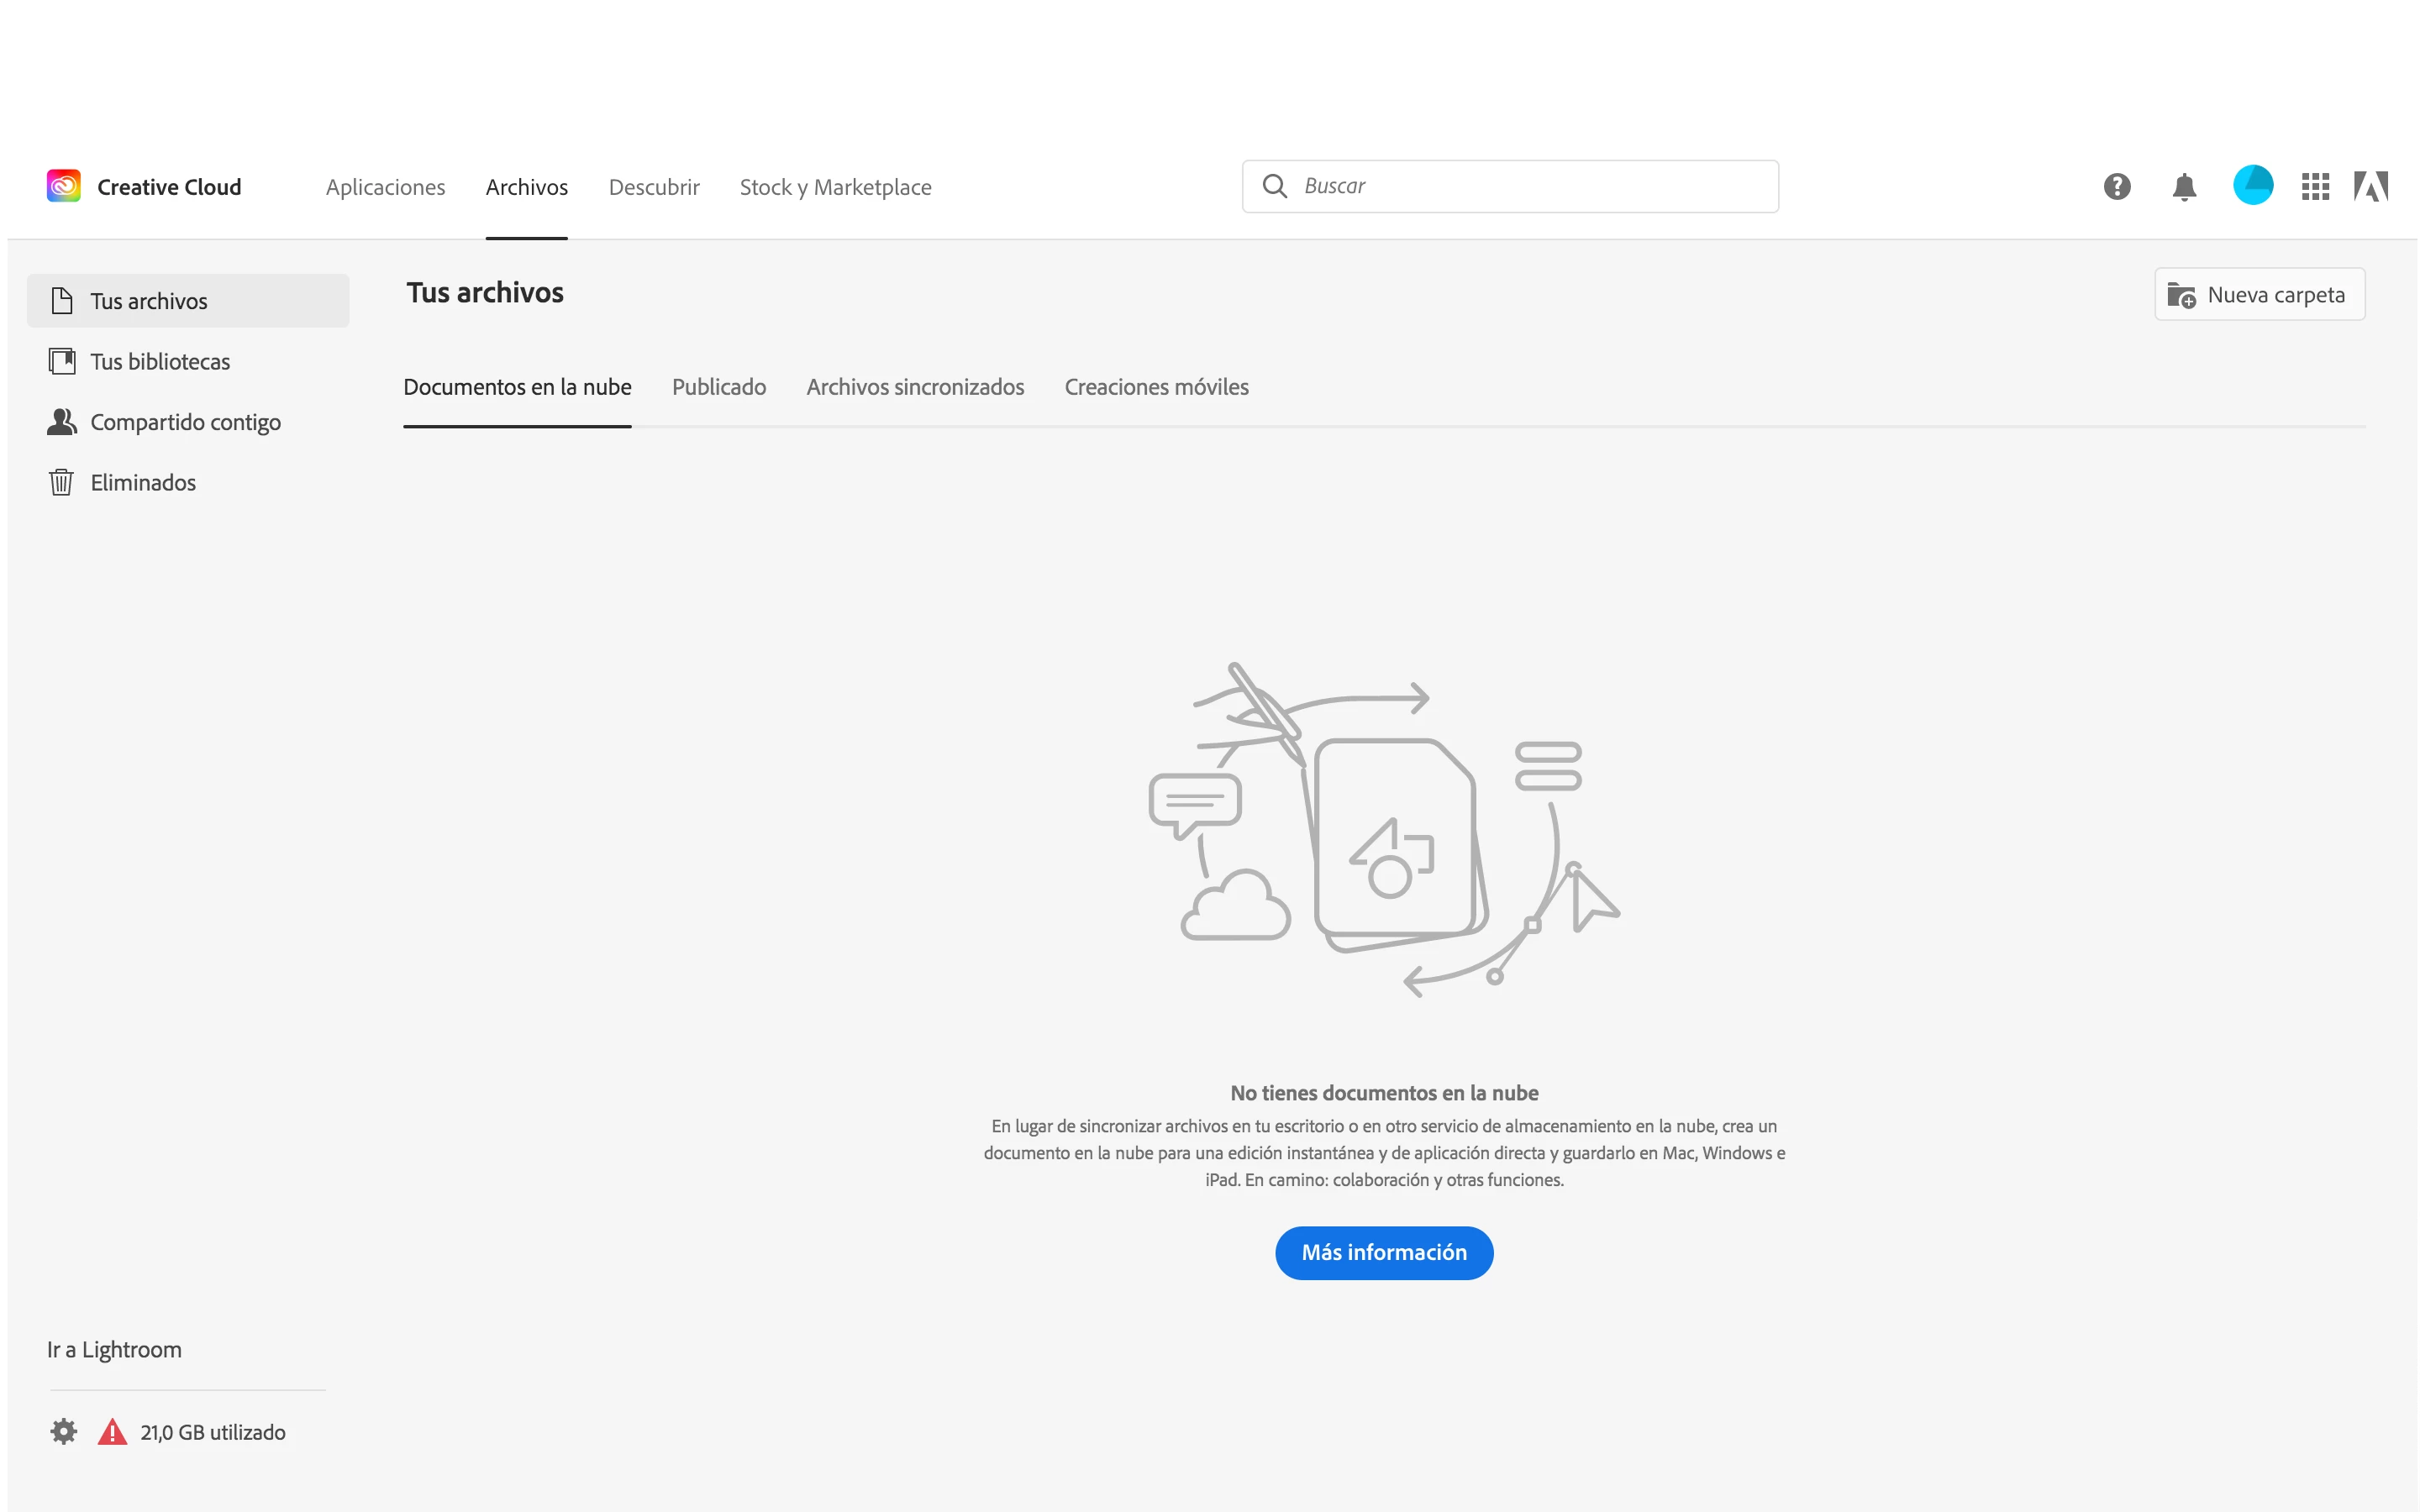Screen dimensions: 2420x1512
Task: Open Compartido contigo section
Action: (185, 422)
